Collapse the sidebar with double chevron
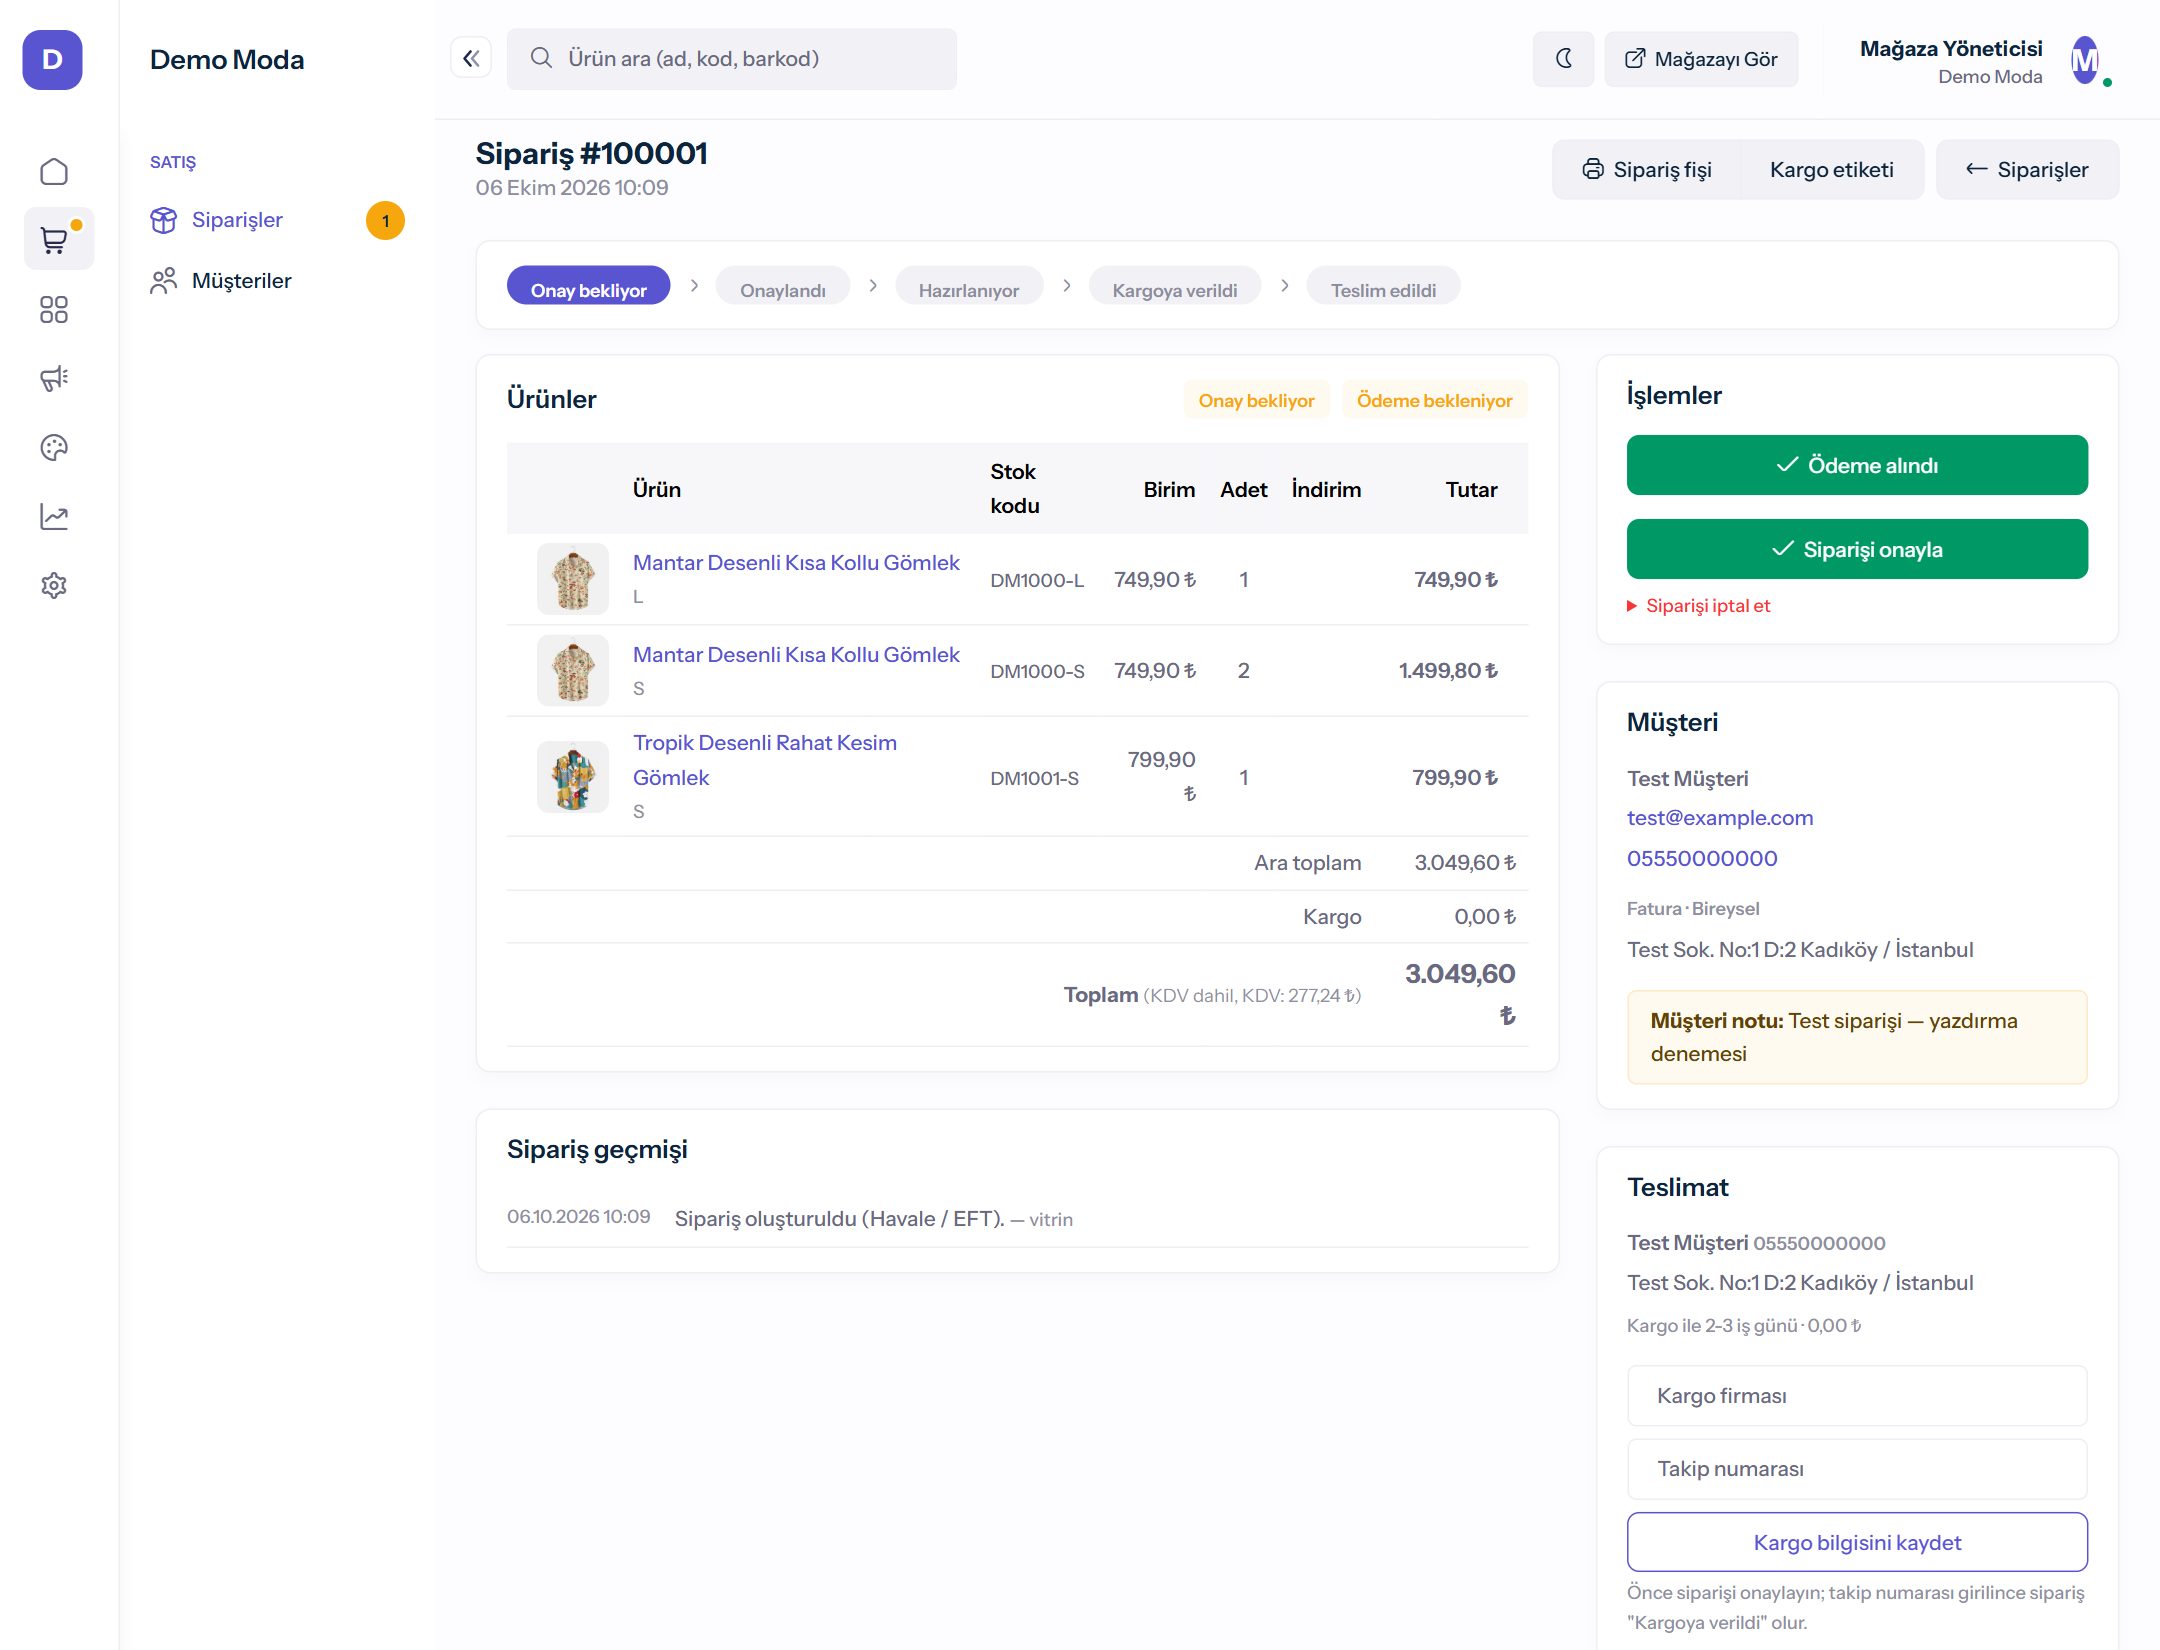Viewport: 2160px width, 1650px height. pos(471,58)
